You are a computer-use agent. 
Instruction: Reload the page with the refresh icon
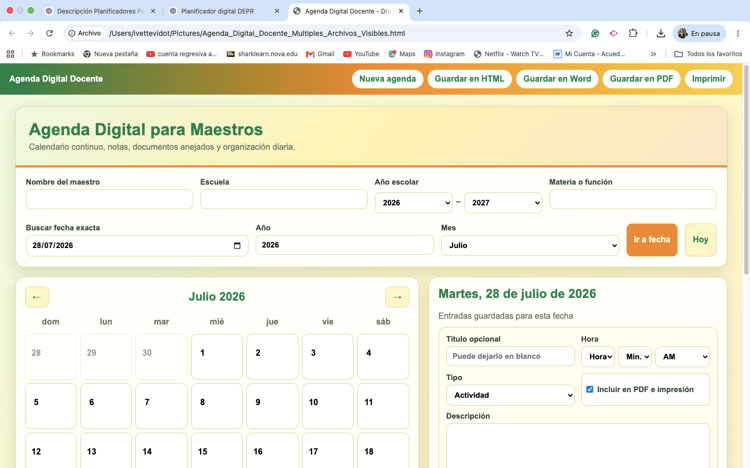coord(49,33)
